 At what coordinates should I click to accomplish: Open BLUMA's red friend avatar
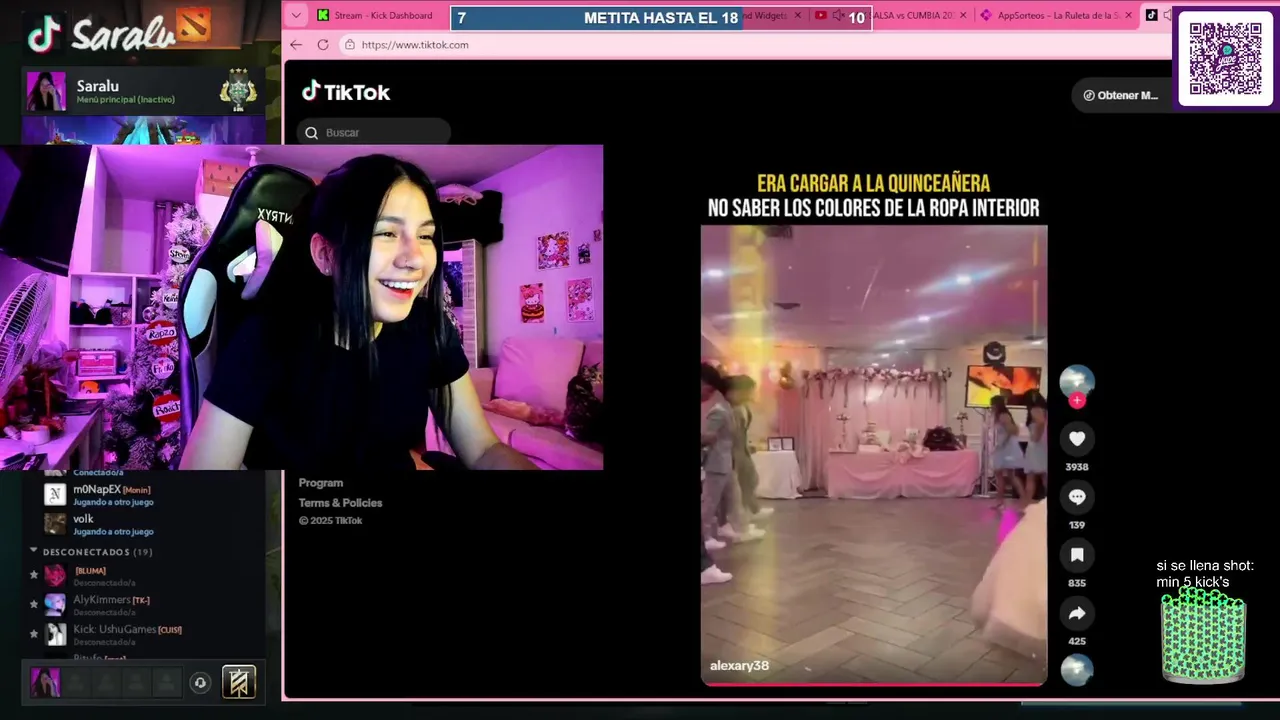click(55, 575)
